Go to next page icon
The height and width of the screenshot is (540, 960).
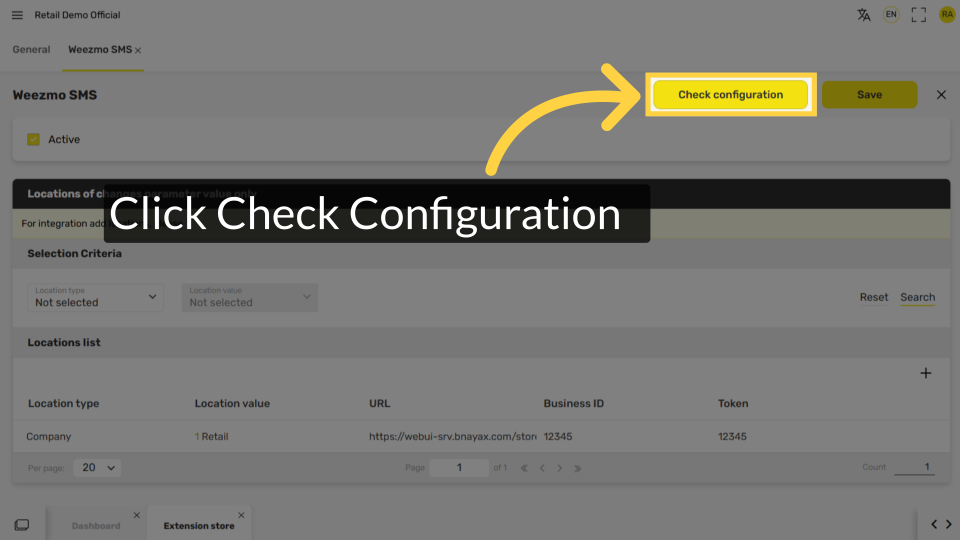[x=560, y=468]
